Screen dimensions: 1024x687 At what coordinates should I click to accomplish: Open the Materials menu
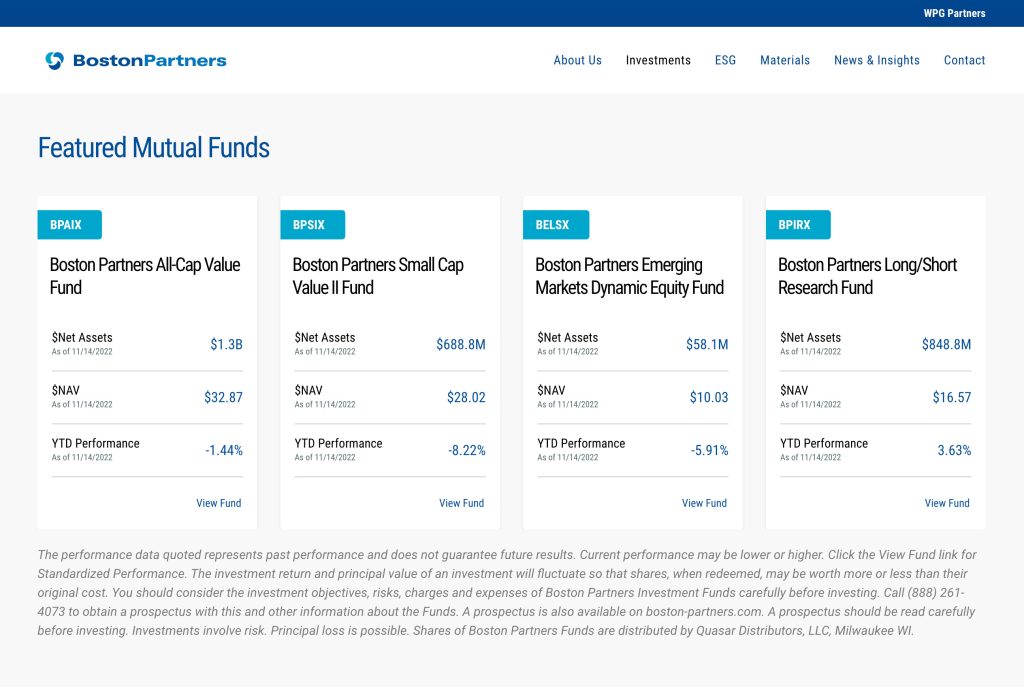pos(784,60)
